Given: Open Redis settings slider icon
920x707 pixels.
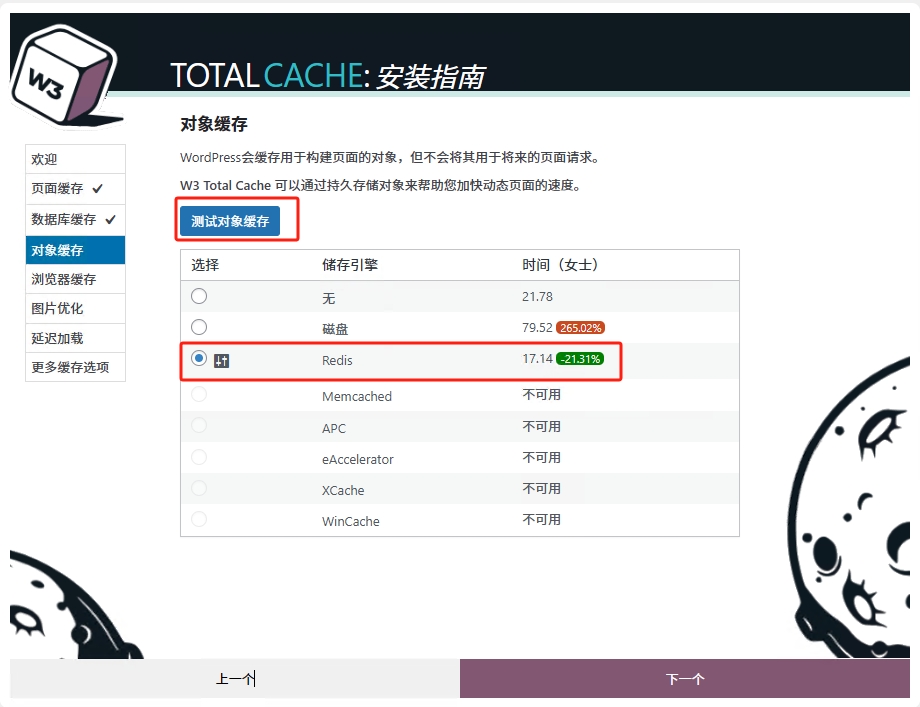Looking at the screenshot, I should [221, 361].
